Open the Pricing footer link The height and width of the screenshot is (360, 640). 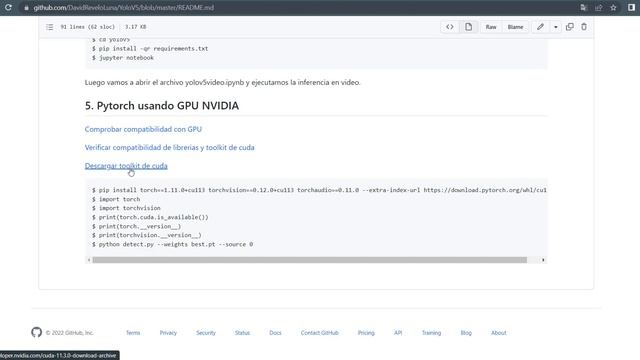(x=366, y=333)
